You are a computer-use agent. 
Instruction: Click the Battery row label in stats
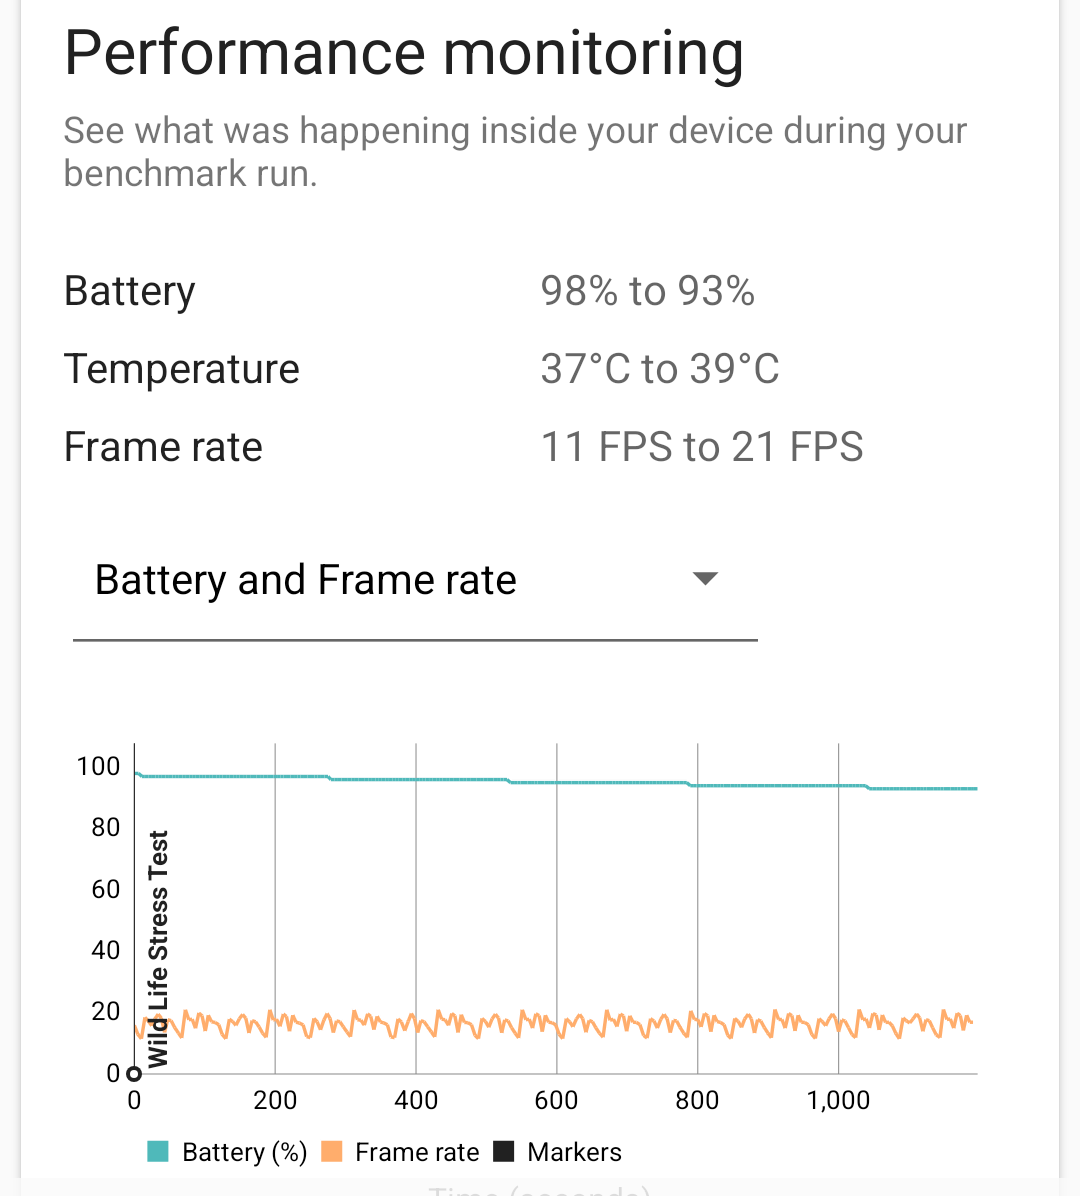130,291
